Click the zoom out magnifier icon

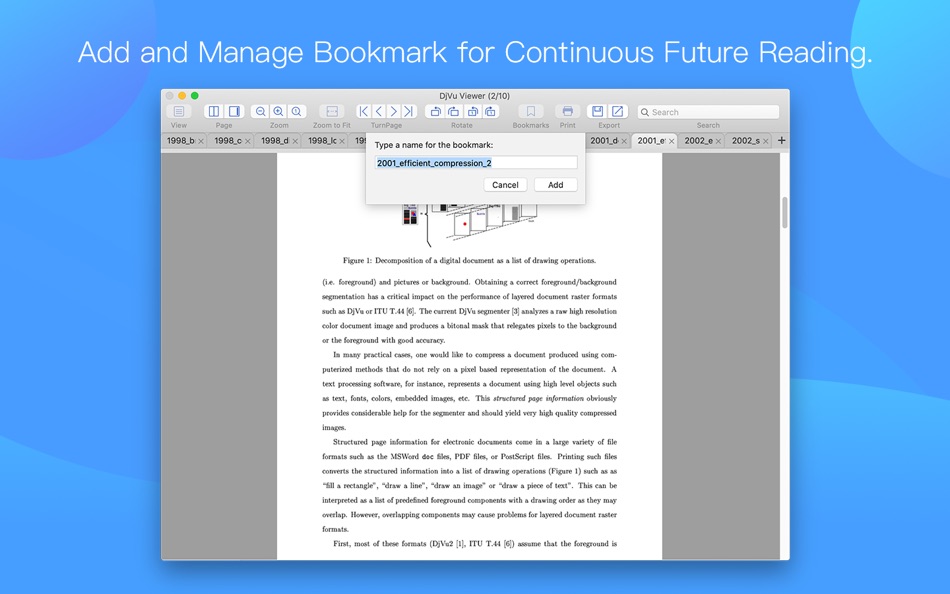coord(261,112)
